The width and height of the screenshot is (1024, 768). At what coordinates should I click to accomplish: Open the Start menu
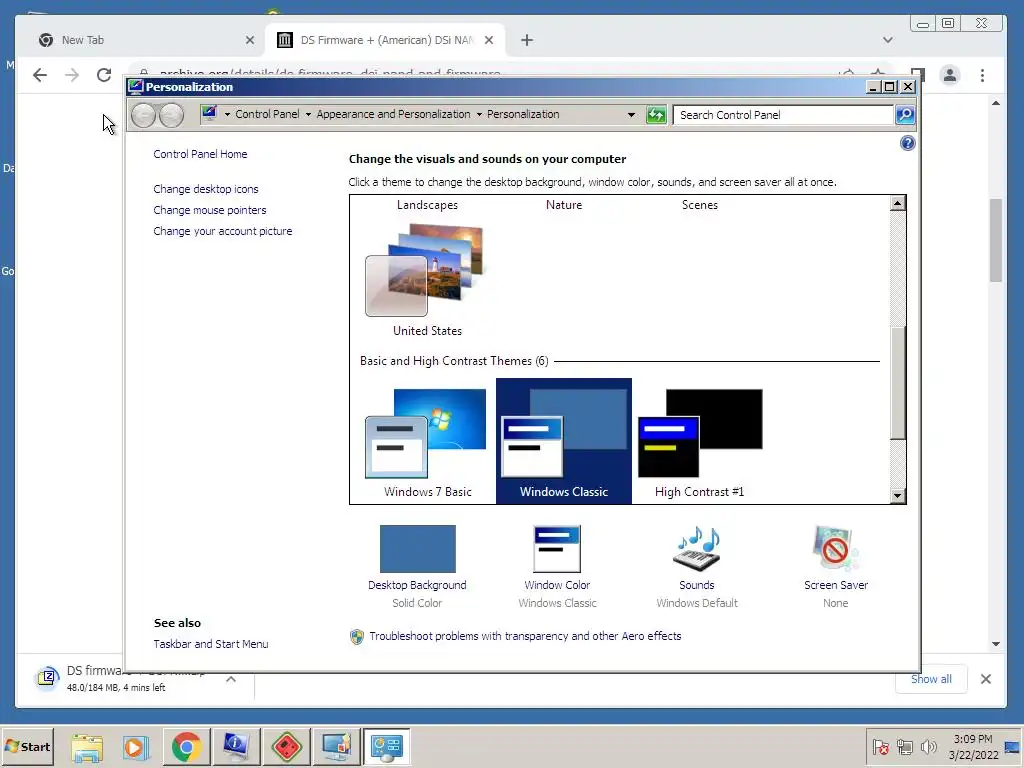click(x=27, y=747)
